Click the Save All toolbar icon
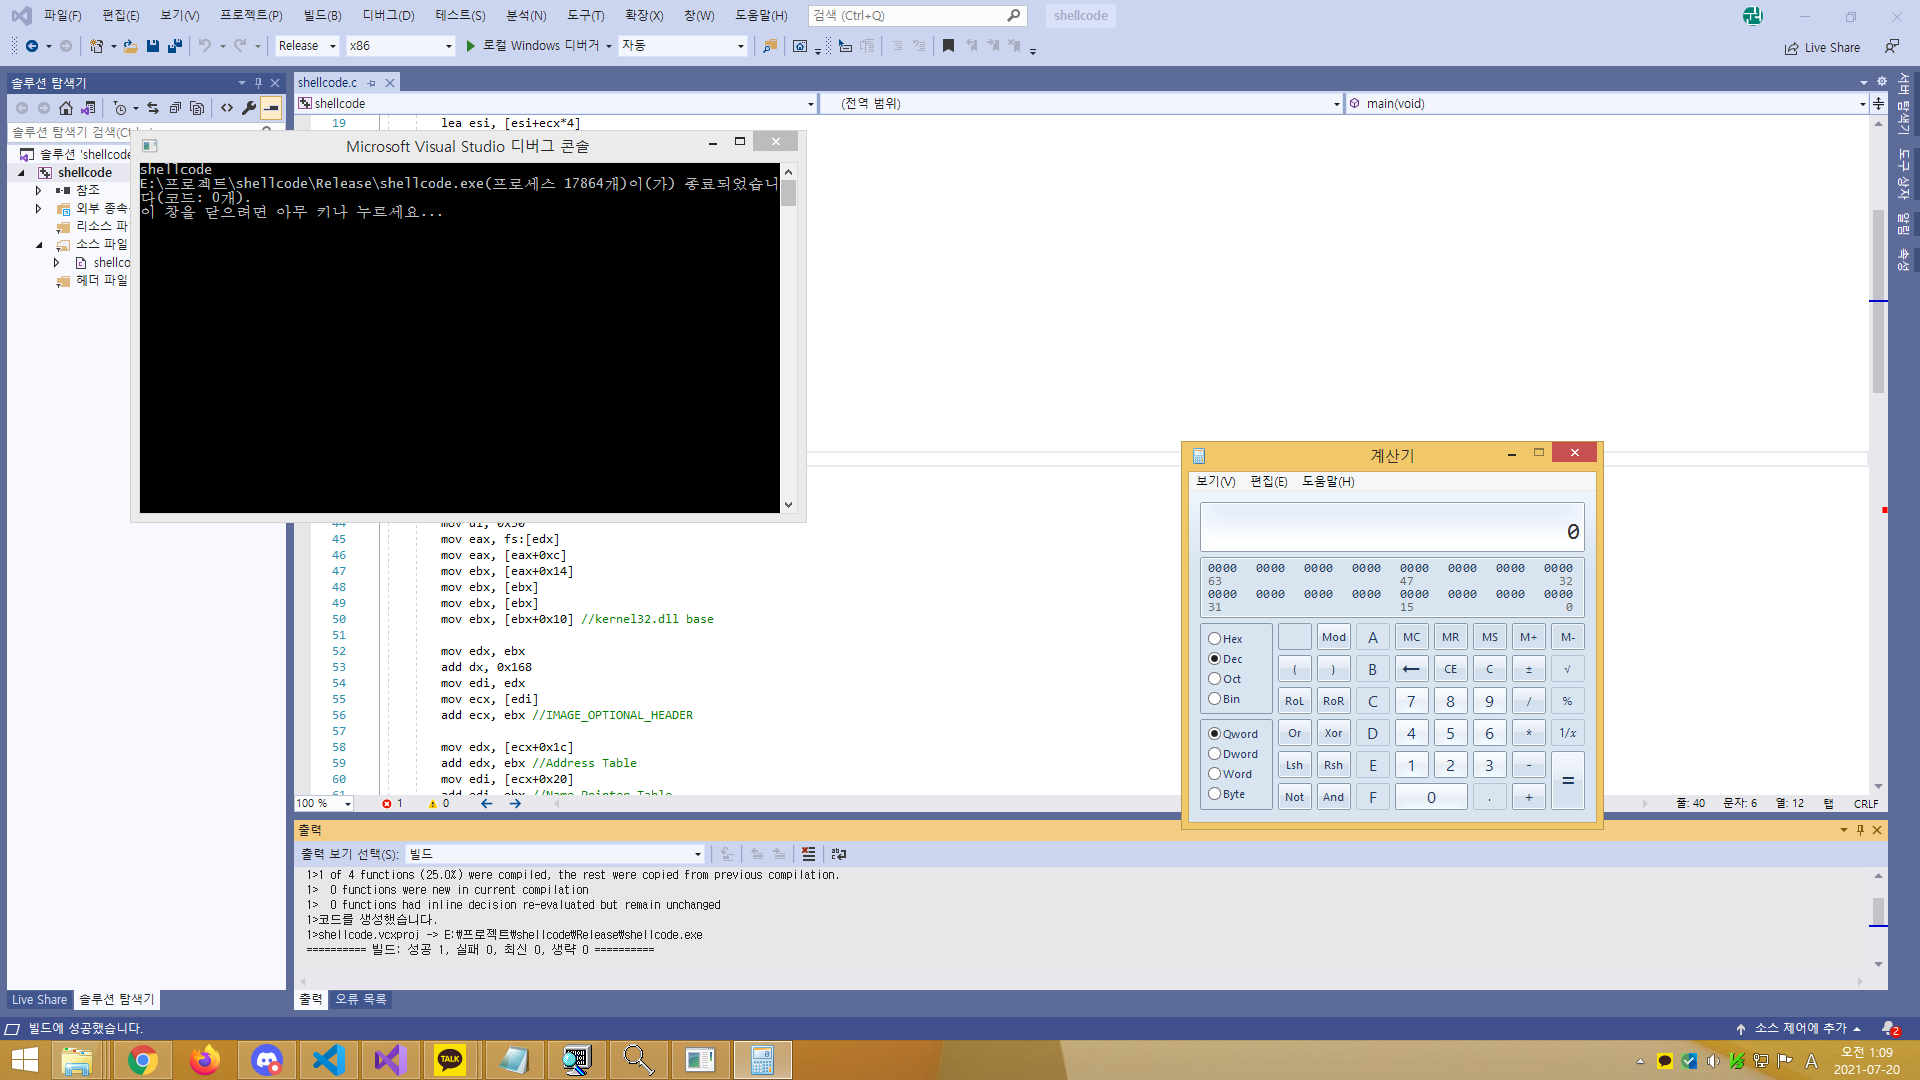This screenshot has width=1920, height=1080. tap(175, 46)
